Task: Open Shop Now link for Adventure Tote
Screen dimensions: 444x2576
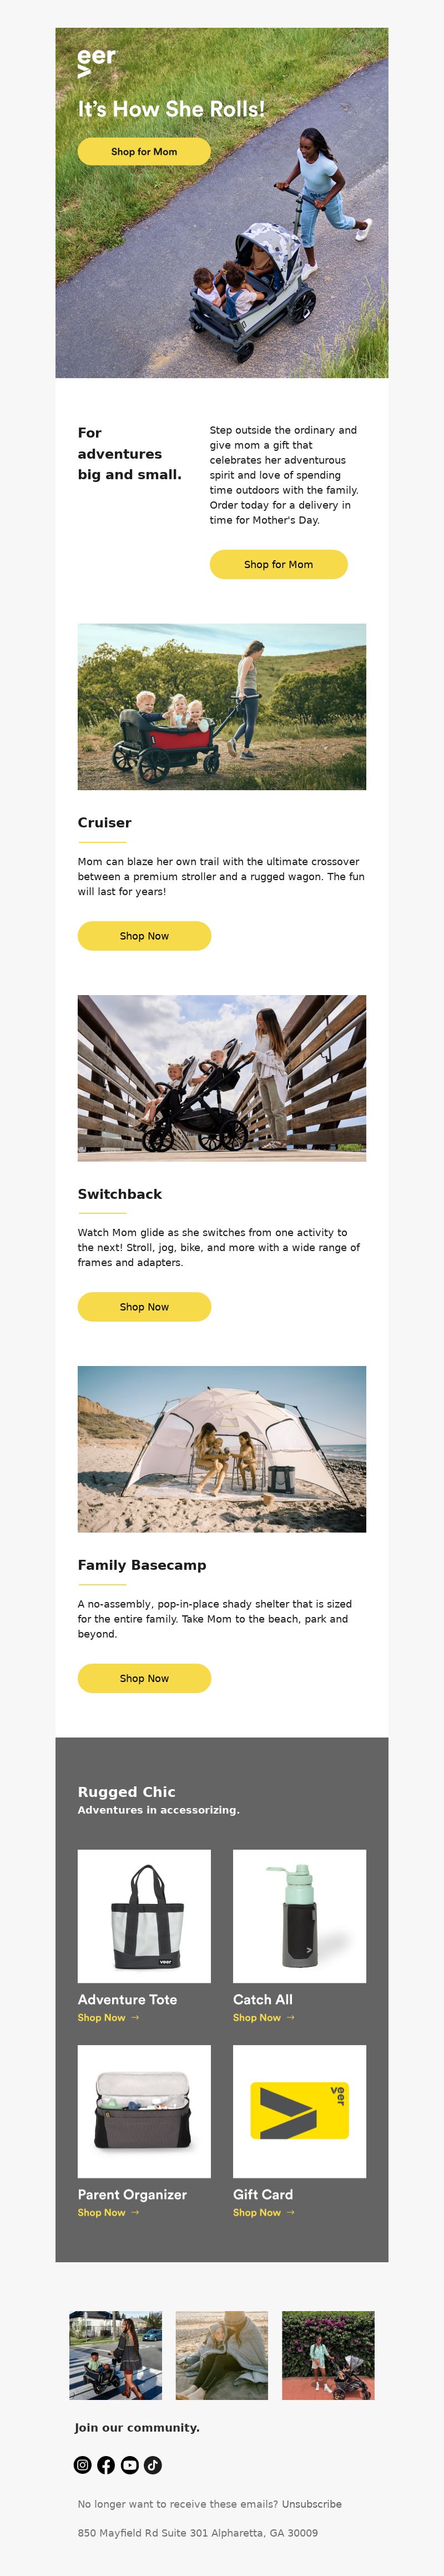Action: (x=108, y=2017)
